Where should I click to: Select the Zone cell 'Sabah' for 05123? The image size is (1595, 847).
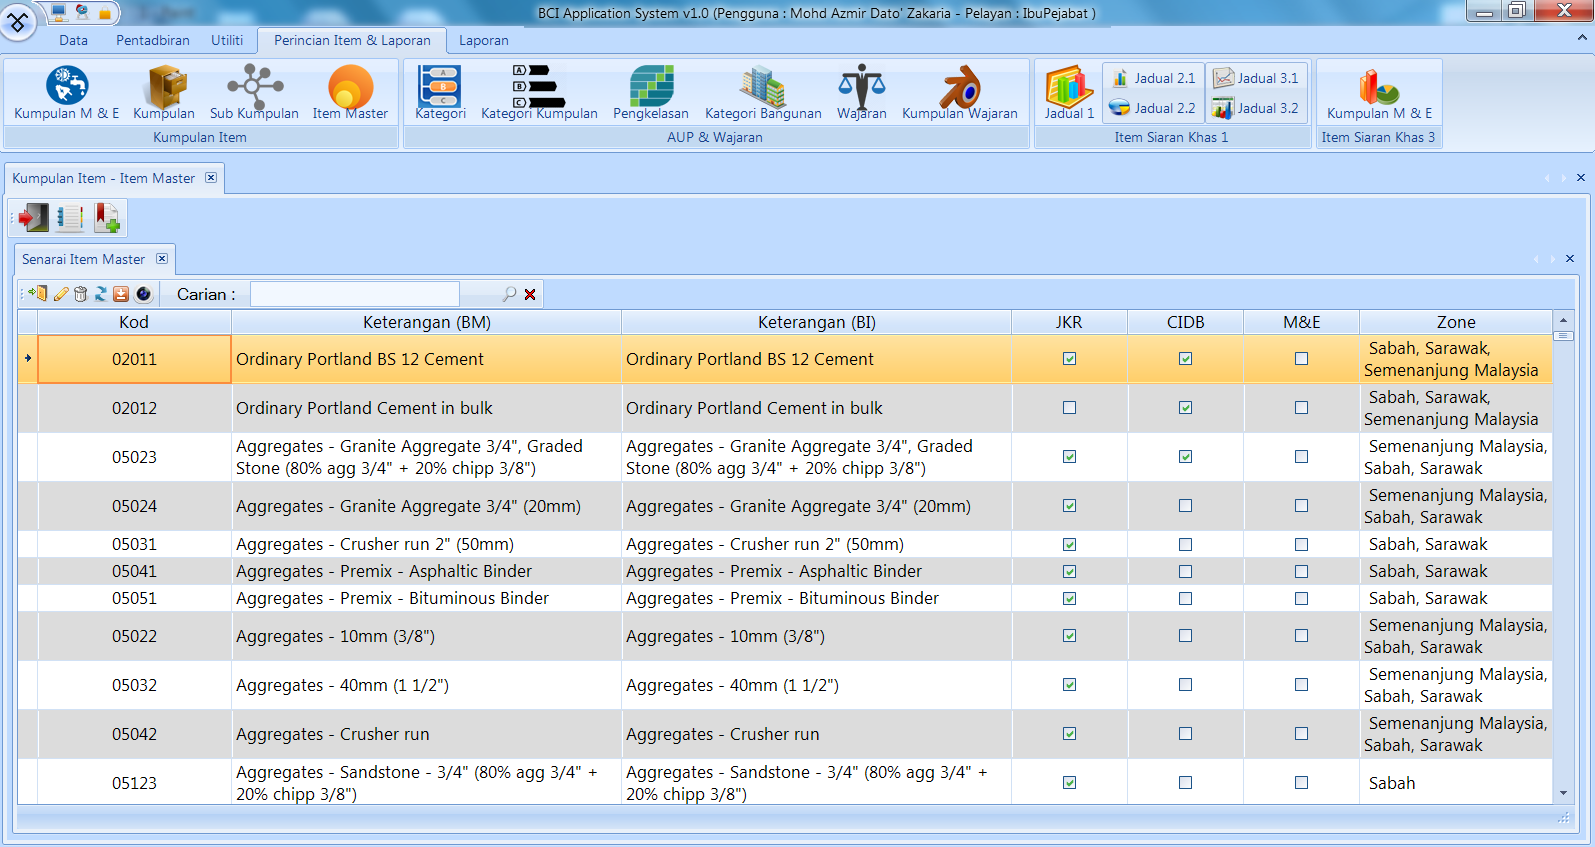[1456, 783]
